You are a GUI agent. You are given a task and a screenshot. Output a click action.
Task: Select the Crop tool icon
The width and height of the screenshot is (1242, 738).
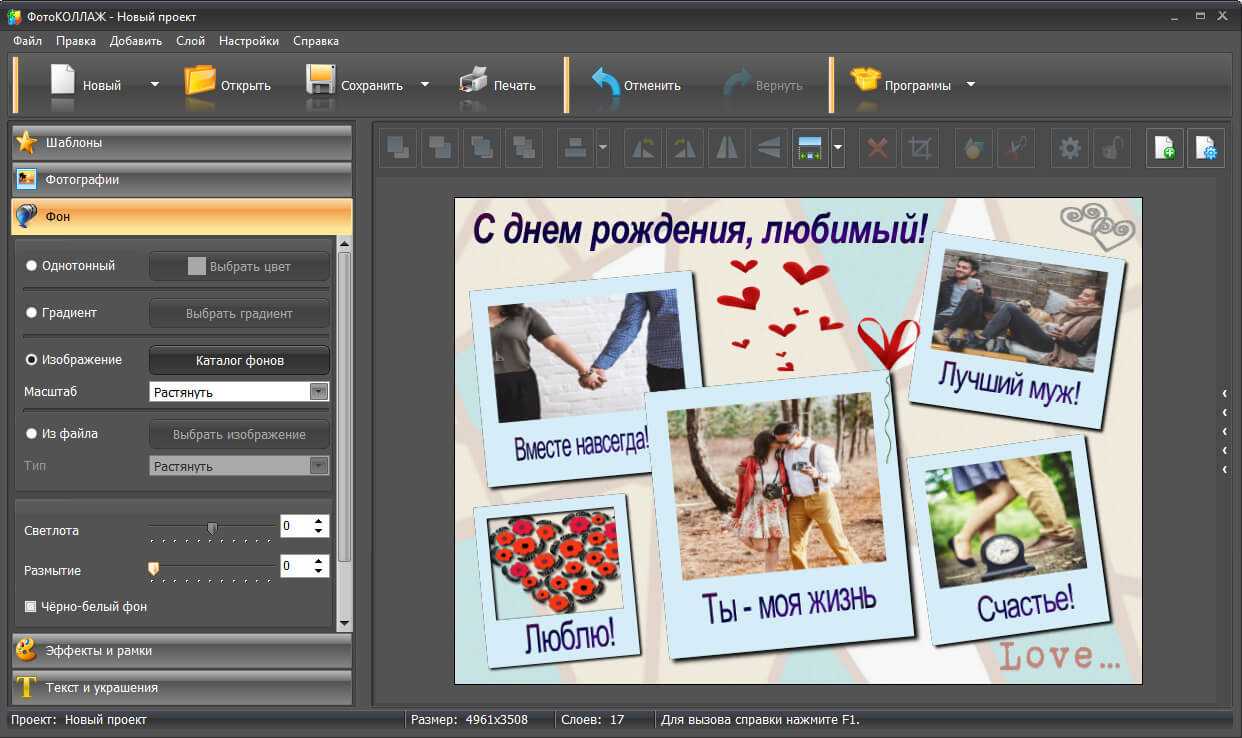[919, 149]
